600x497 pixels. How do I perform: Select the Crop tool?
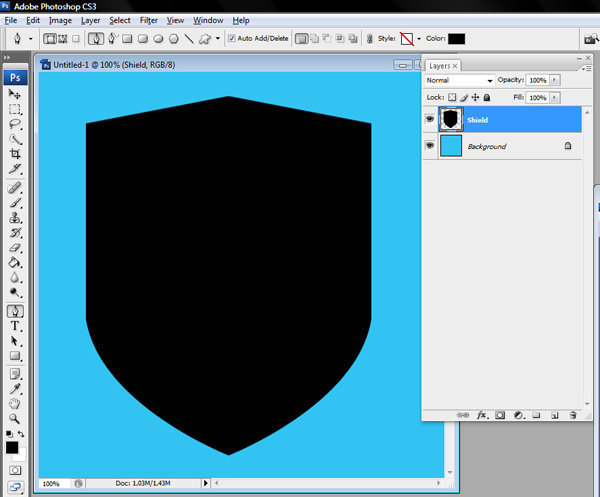coord(15,154)
